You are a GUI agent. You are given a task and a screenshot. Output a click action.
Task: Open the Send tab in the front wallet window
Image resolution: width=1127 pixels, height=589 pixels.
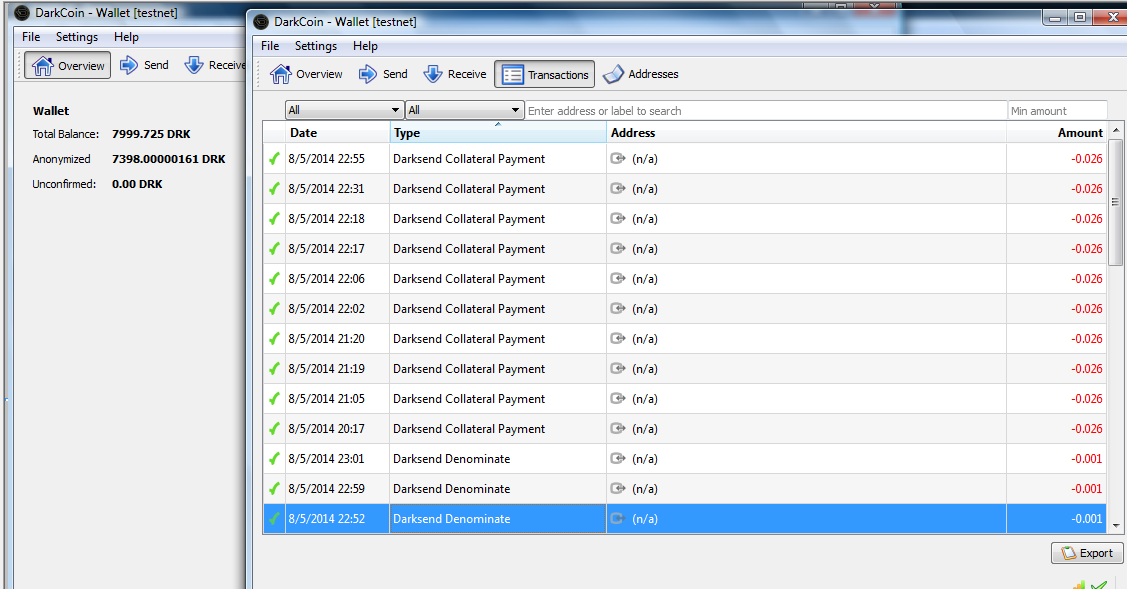point(383,74)
